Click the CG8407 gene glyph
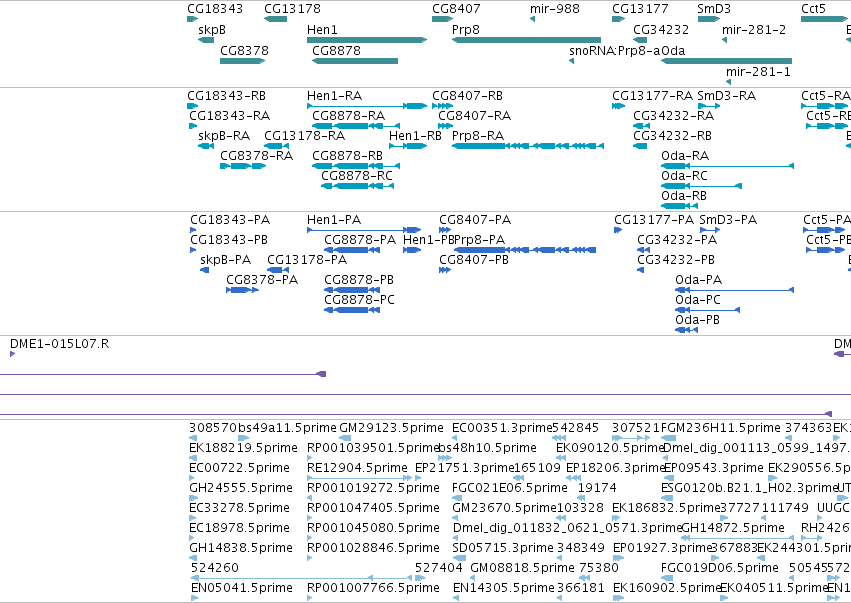 [x=443, y=19]
